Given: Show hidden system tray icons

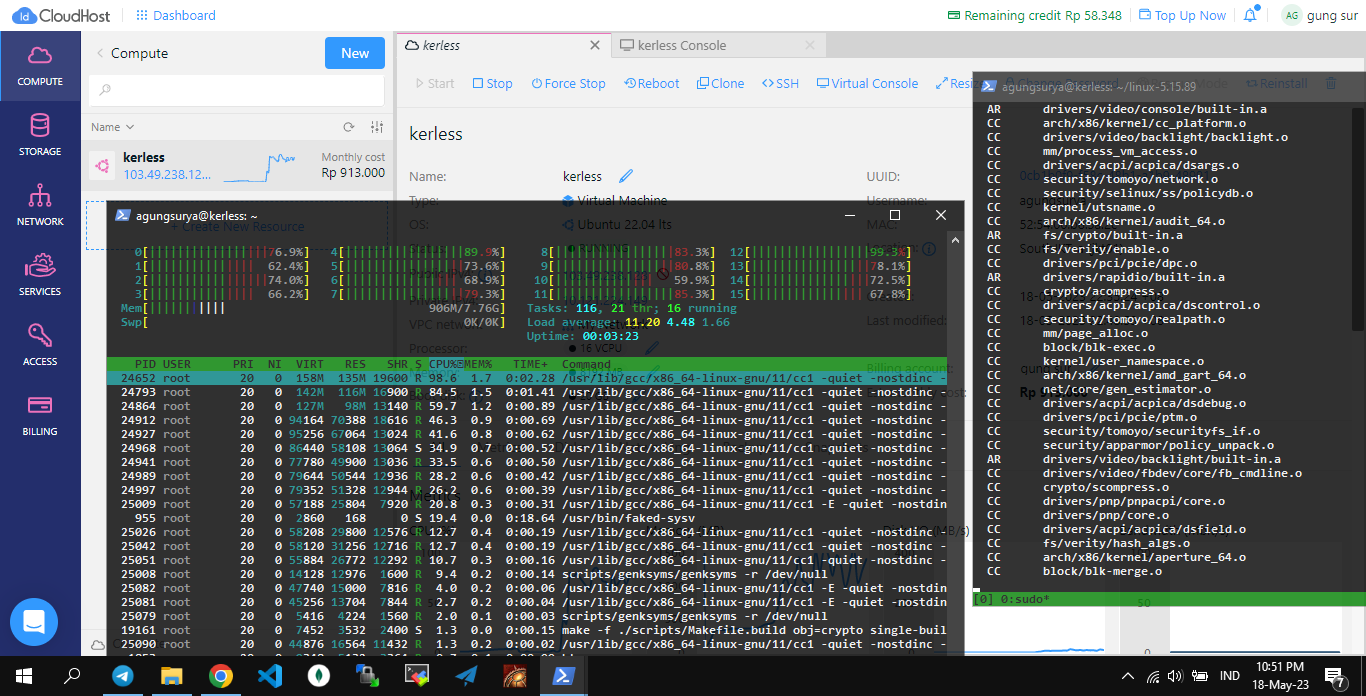Looking at the screenshot, I should [1129, 675].
